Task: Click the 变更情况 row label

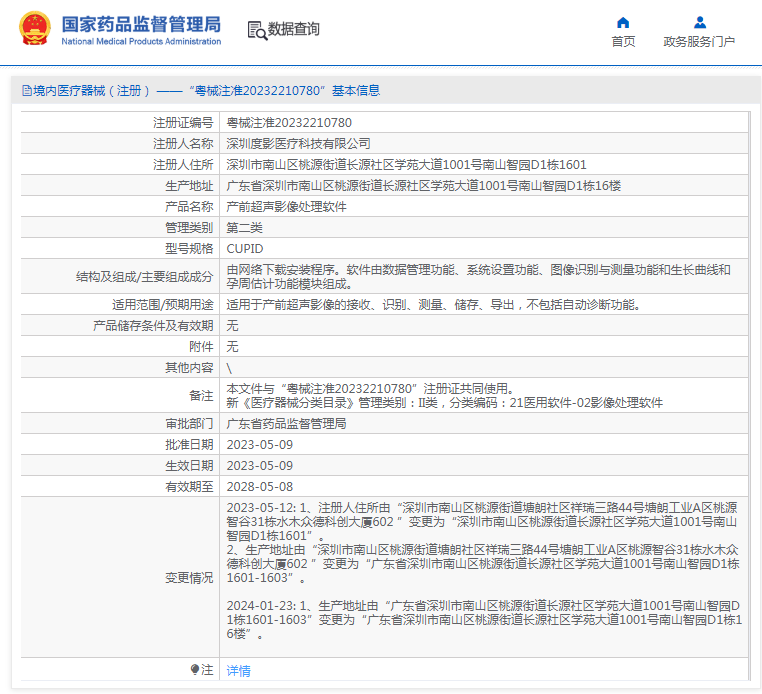Action: coord(189,578)
